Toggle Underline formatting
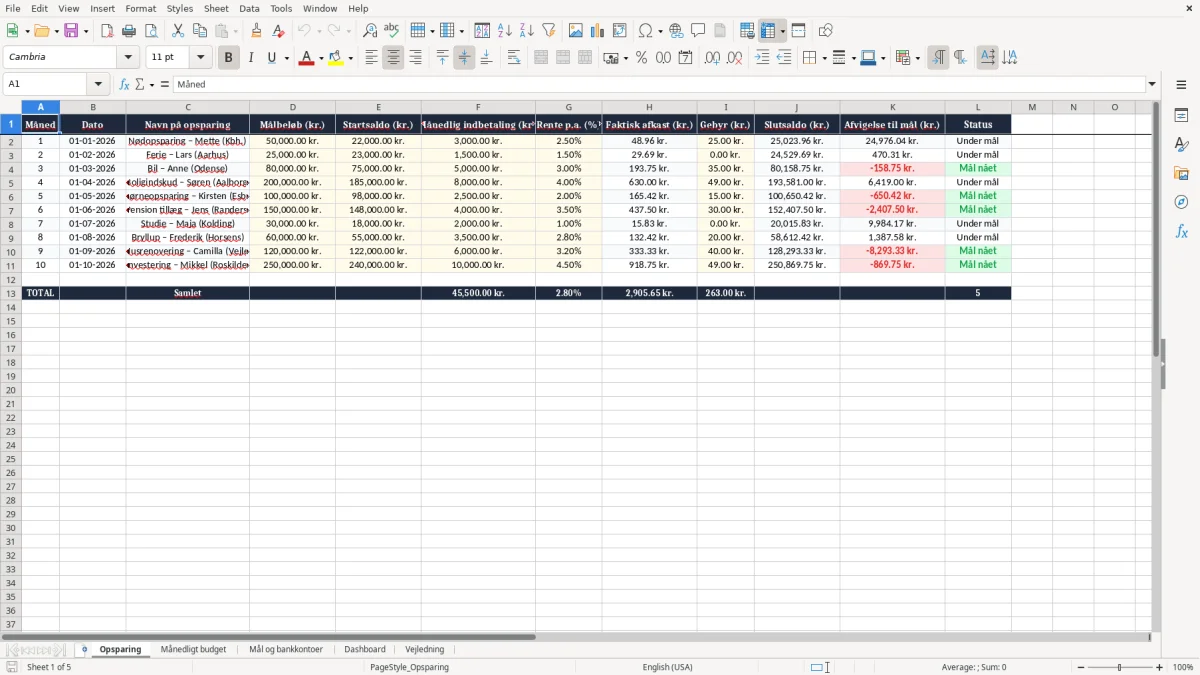This screenshot has height=675, width=1200. point(271,58)
